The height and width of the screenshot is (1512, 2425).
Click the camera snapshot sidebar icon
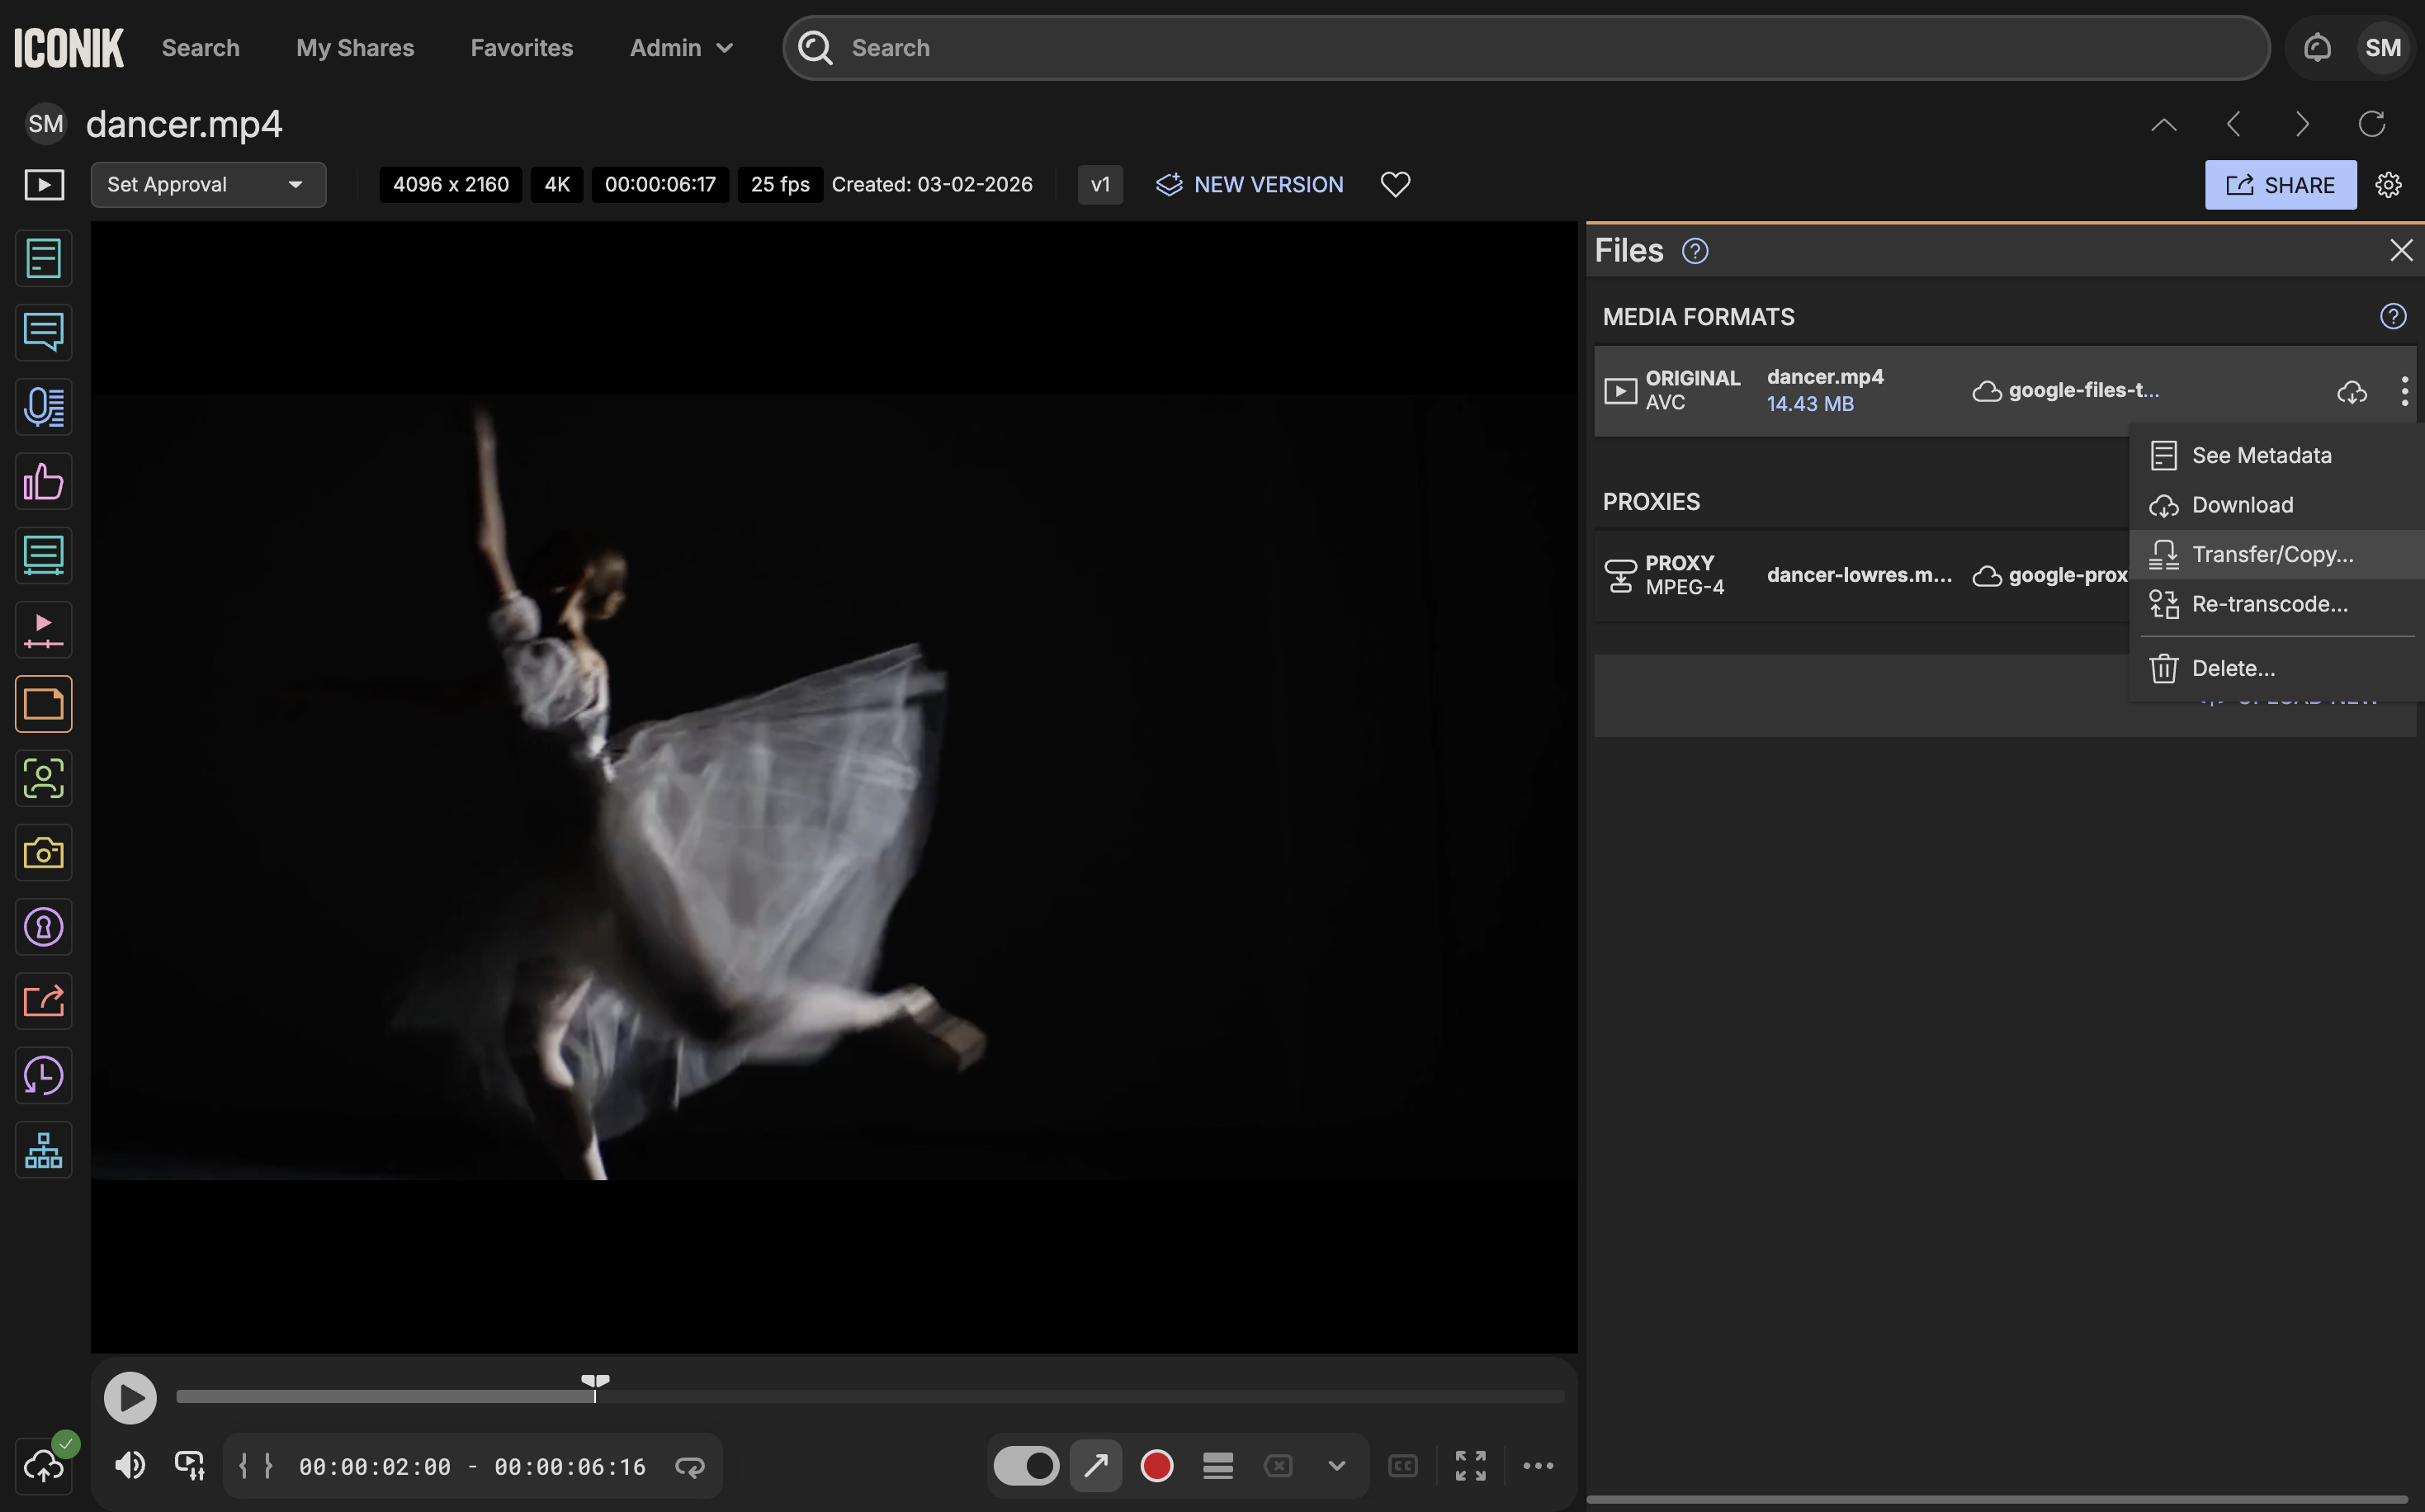coord(43,853)
